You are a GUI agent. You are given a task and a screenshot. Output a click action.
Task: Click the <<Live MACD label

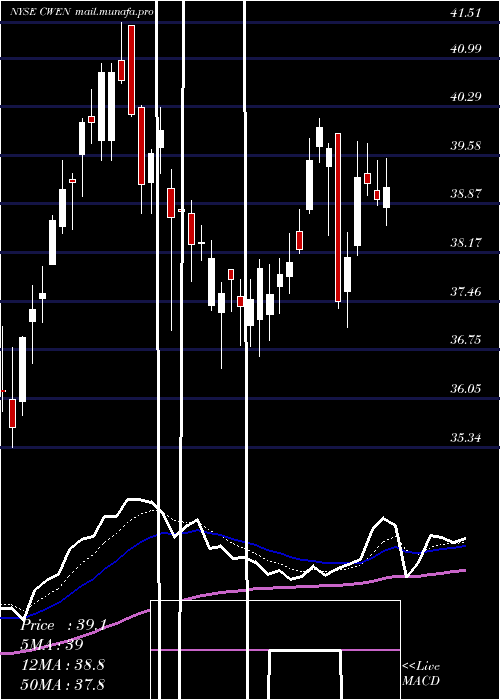point(421,673)
